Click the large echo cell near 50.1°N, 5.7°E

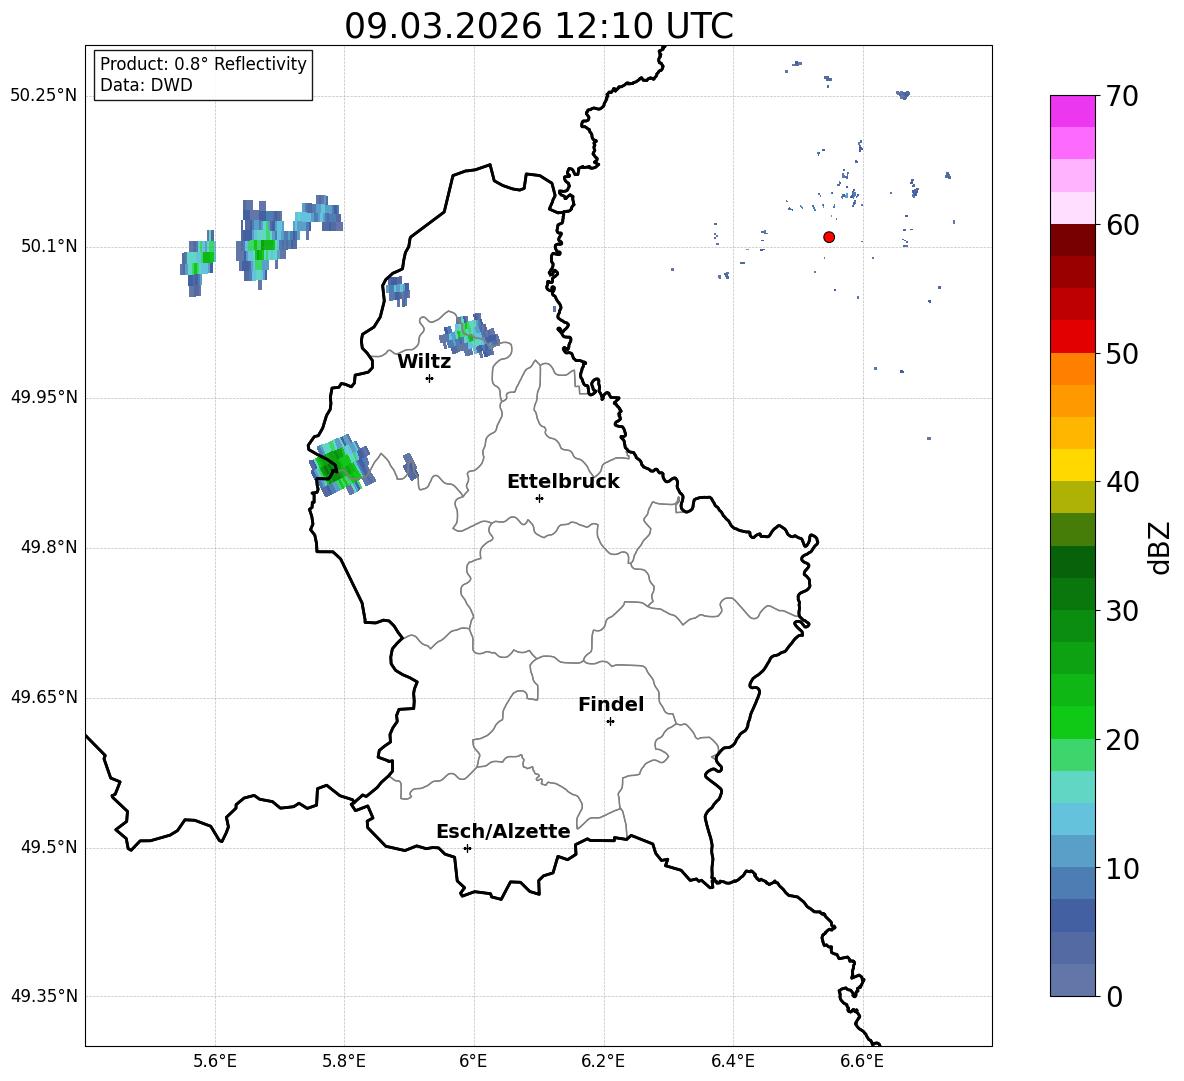coord(264,243)
